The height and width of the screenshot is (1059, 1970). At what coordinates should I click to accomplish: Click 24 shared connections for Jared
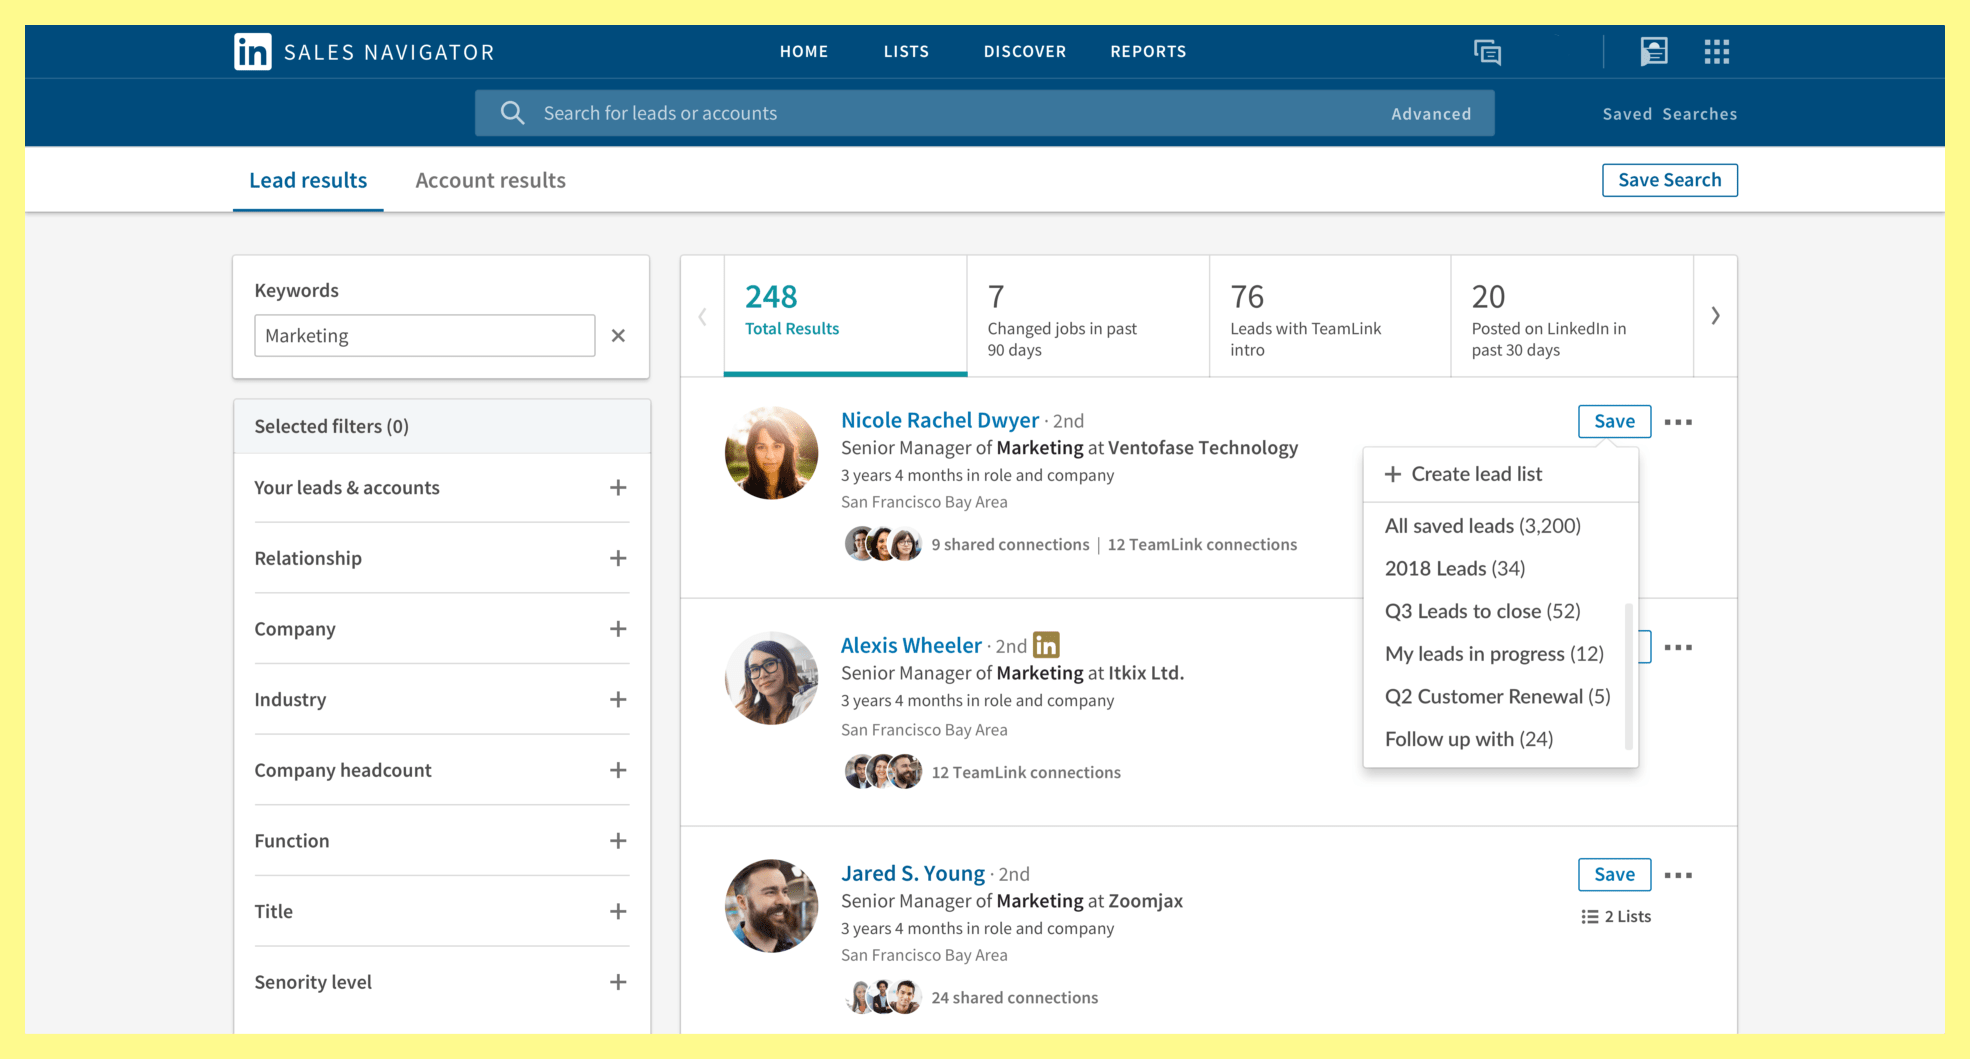click(x=1014, y=997)
